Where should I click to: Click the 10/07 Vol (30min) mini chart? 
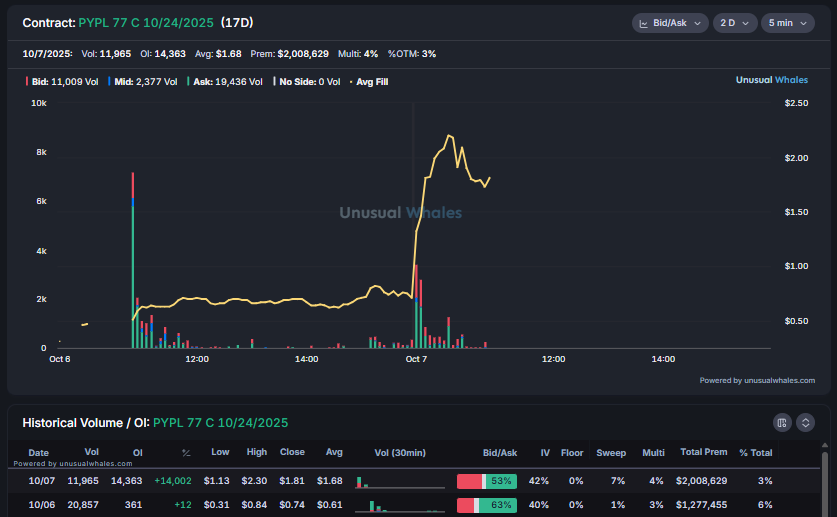point(400,481)
